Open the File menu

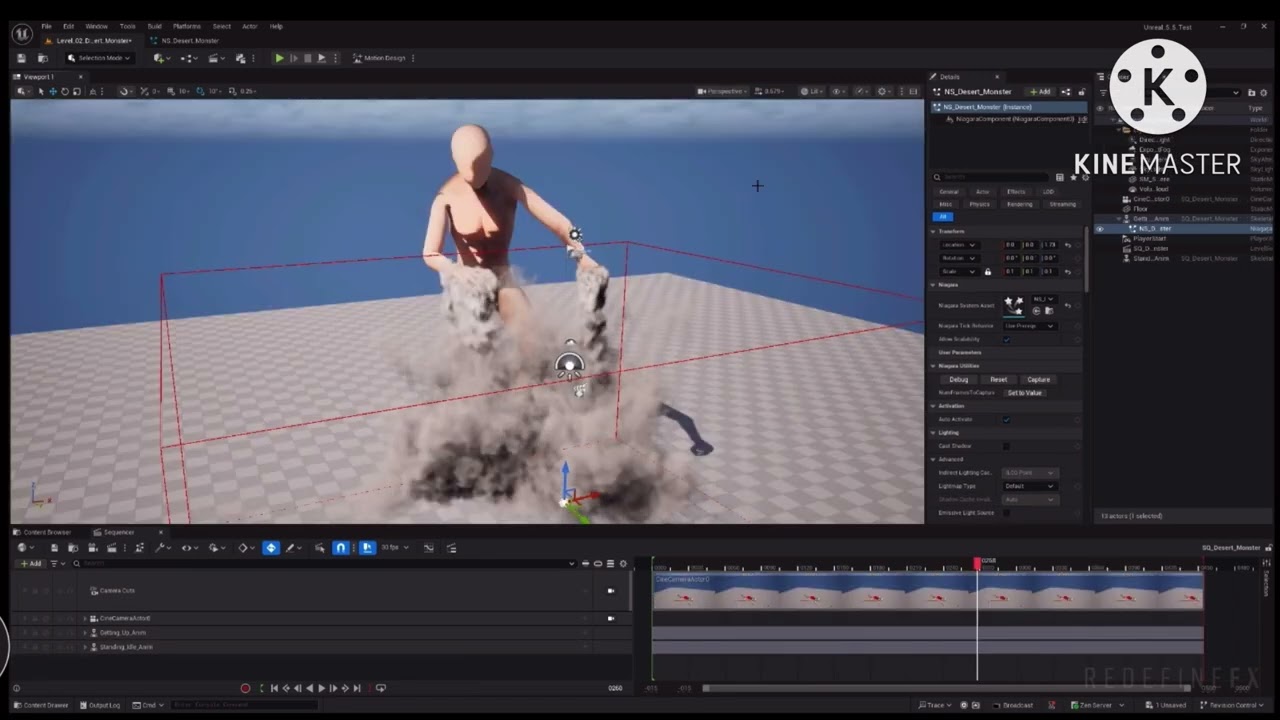pyautogui.click(x=46, y=26)
